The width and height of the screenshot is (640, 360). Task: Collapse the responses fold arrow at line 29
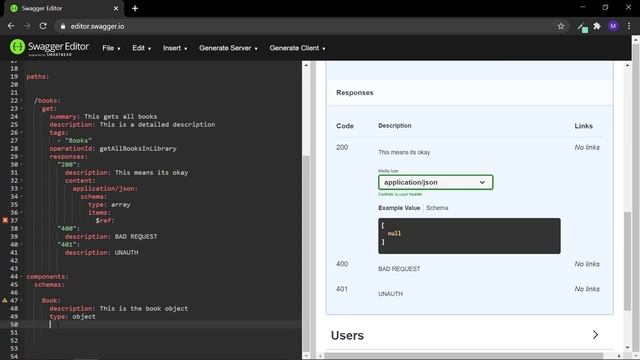tap(22, 157)
